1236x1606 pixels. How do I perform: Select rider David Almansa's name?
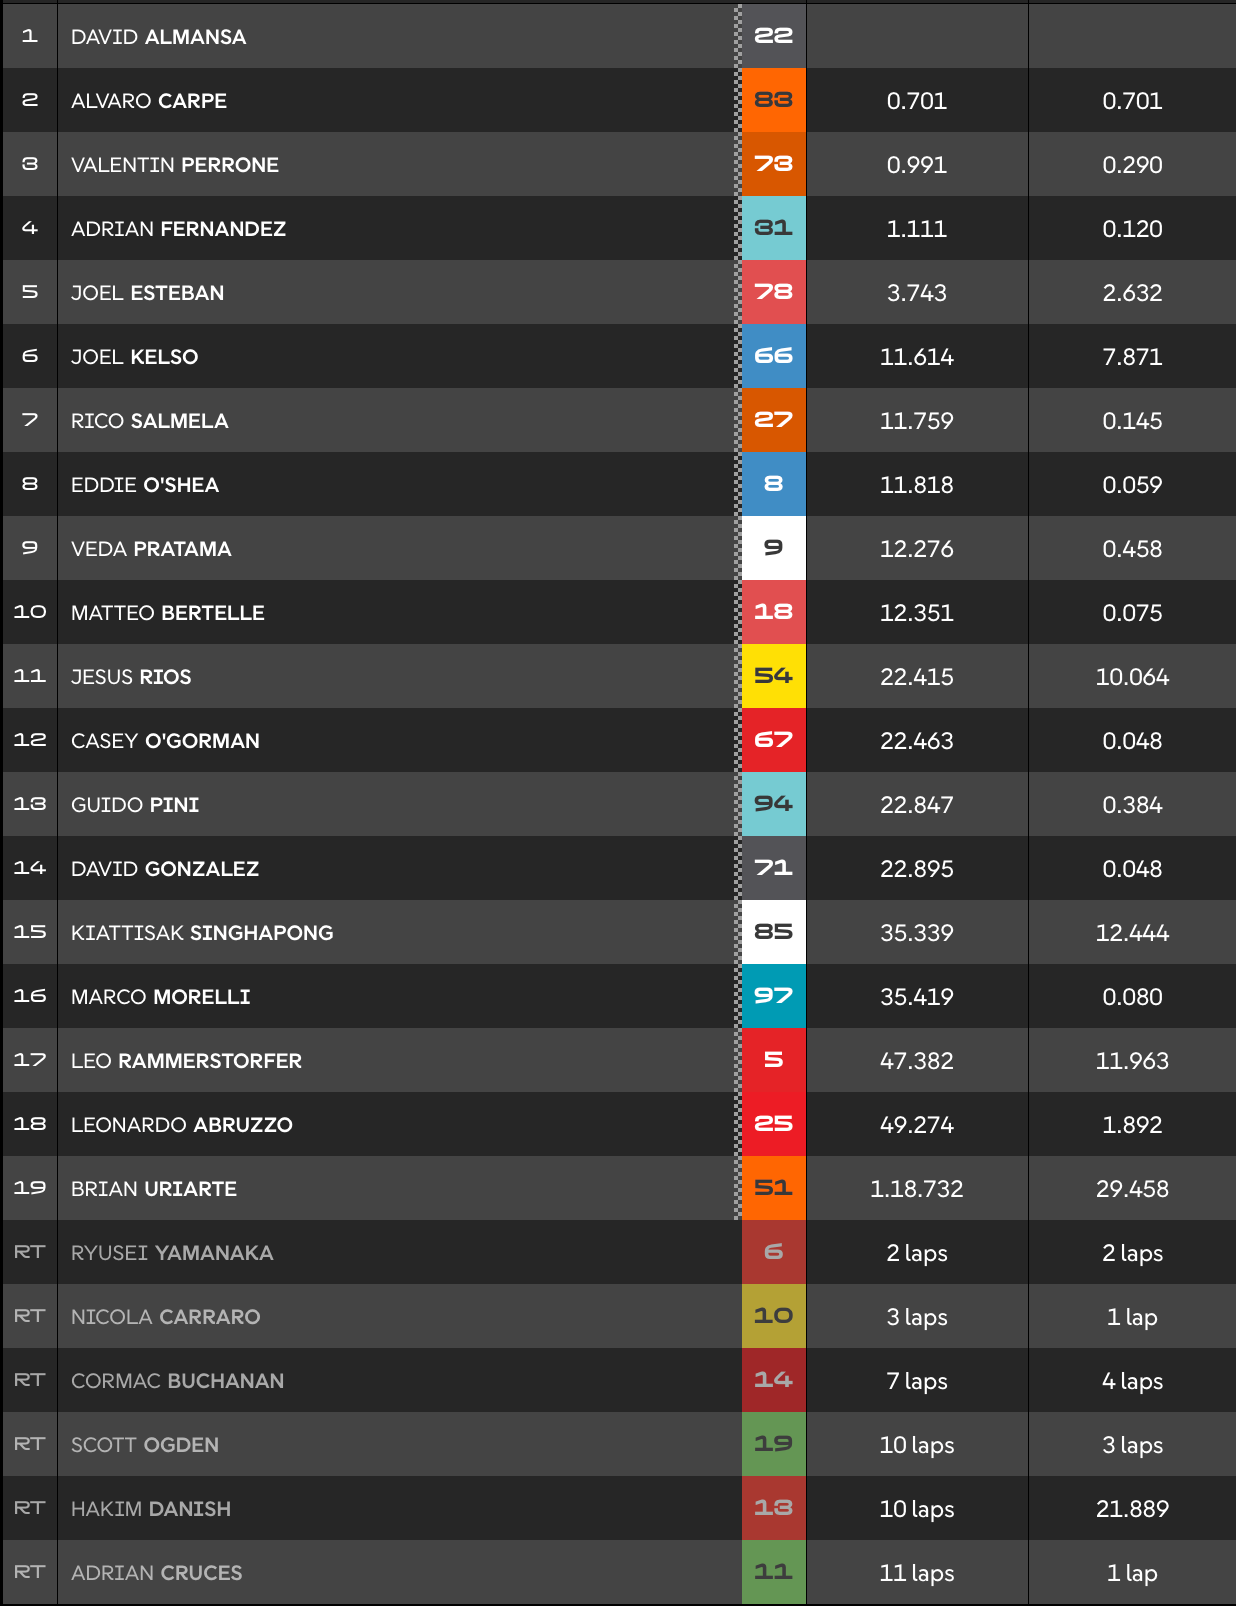pos(158,37)
